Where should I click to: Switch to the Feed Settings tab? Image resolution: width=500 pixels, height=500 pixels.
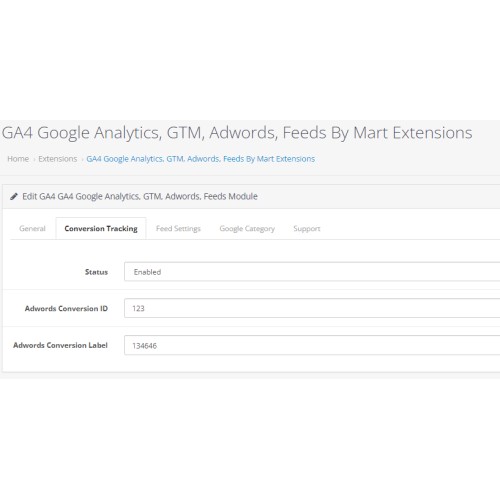coord(178,229)
